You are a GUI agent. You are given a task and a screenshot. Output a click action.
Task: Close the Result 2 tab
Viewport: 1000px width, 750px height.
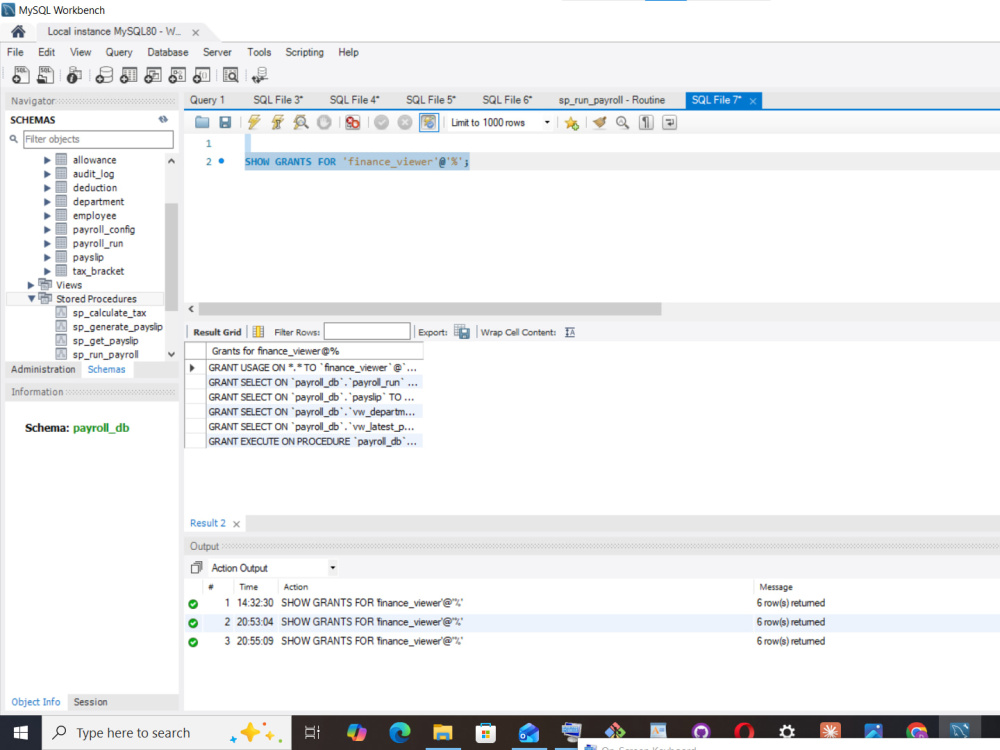tap(237, 524)
